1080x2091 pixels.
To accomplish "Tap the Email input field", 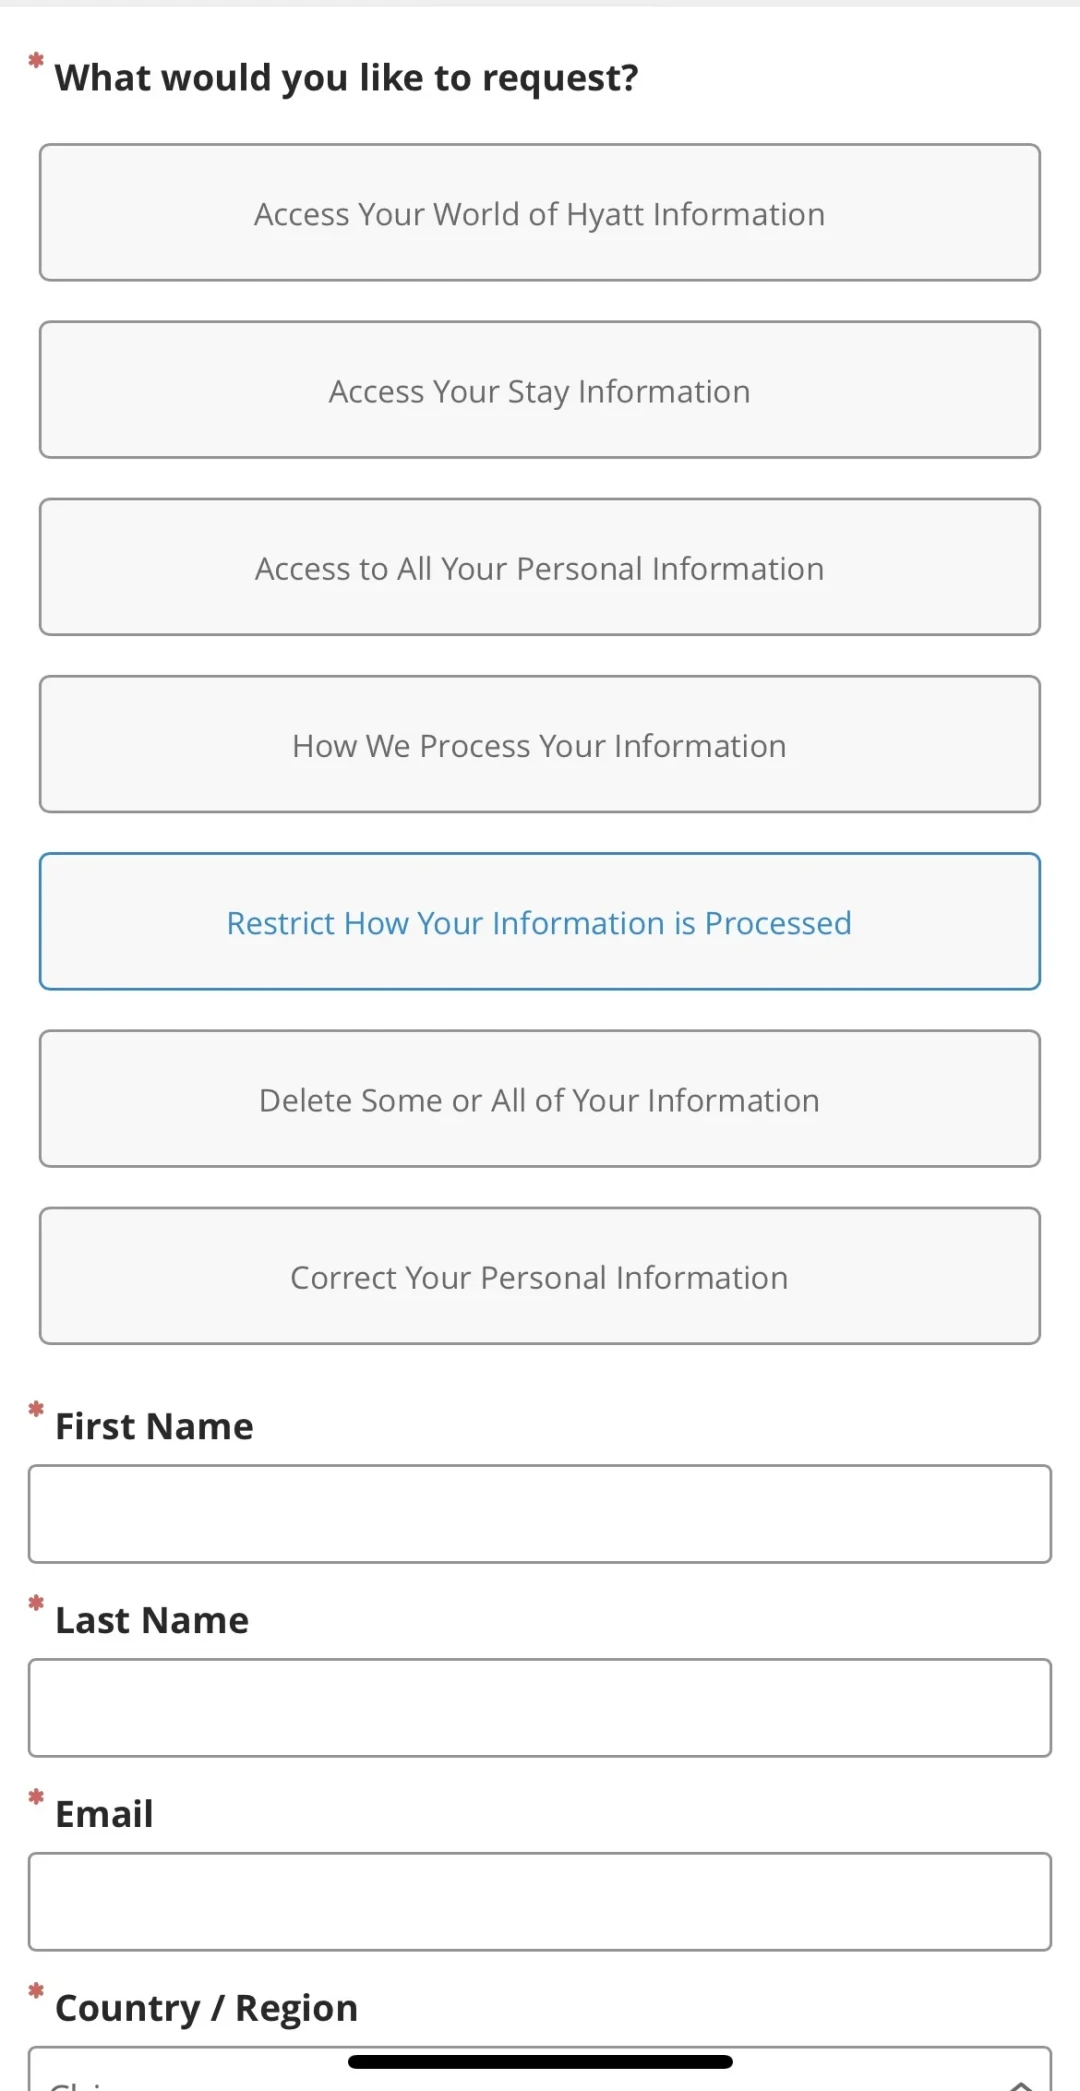I will click(x=540, y=1902).
